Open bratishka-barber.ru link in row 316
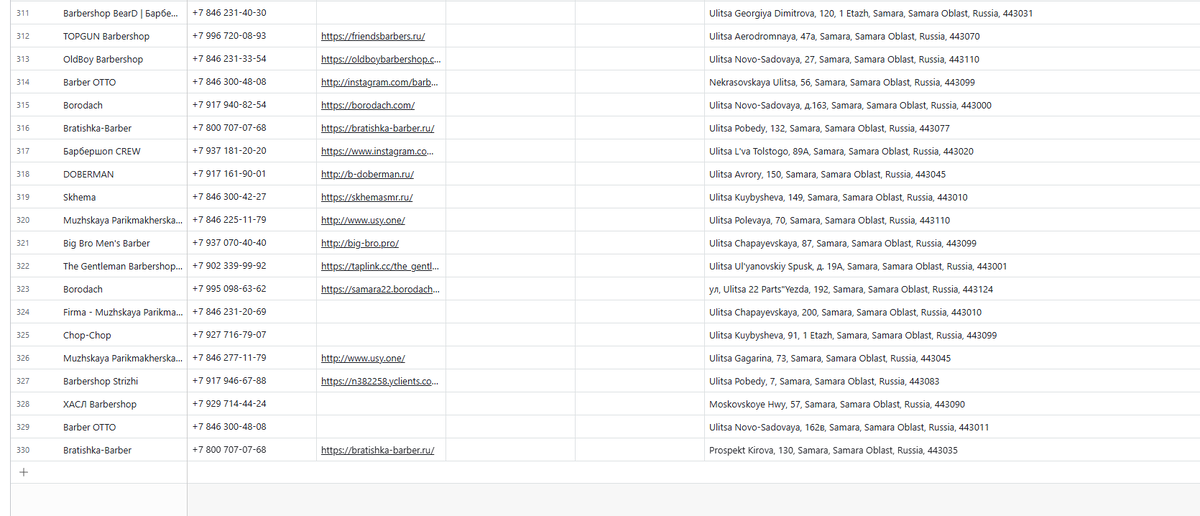This screenshot has height=516, width=1200. 378,128
